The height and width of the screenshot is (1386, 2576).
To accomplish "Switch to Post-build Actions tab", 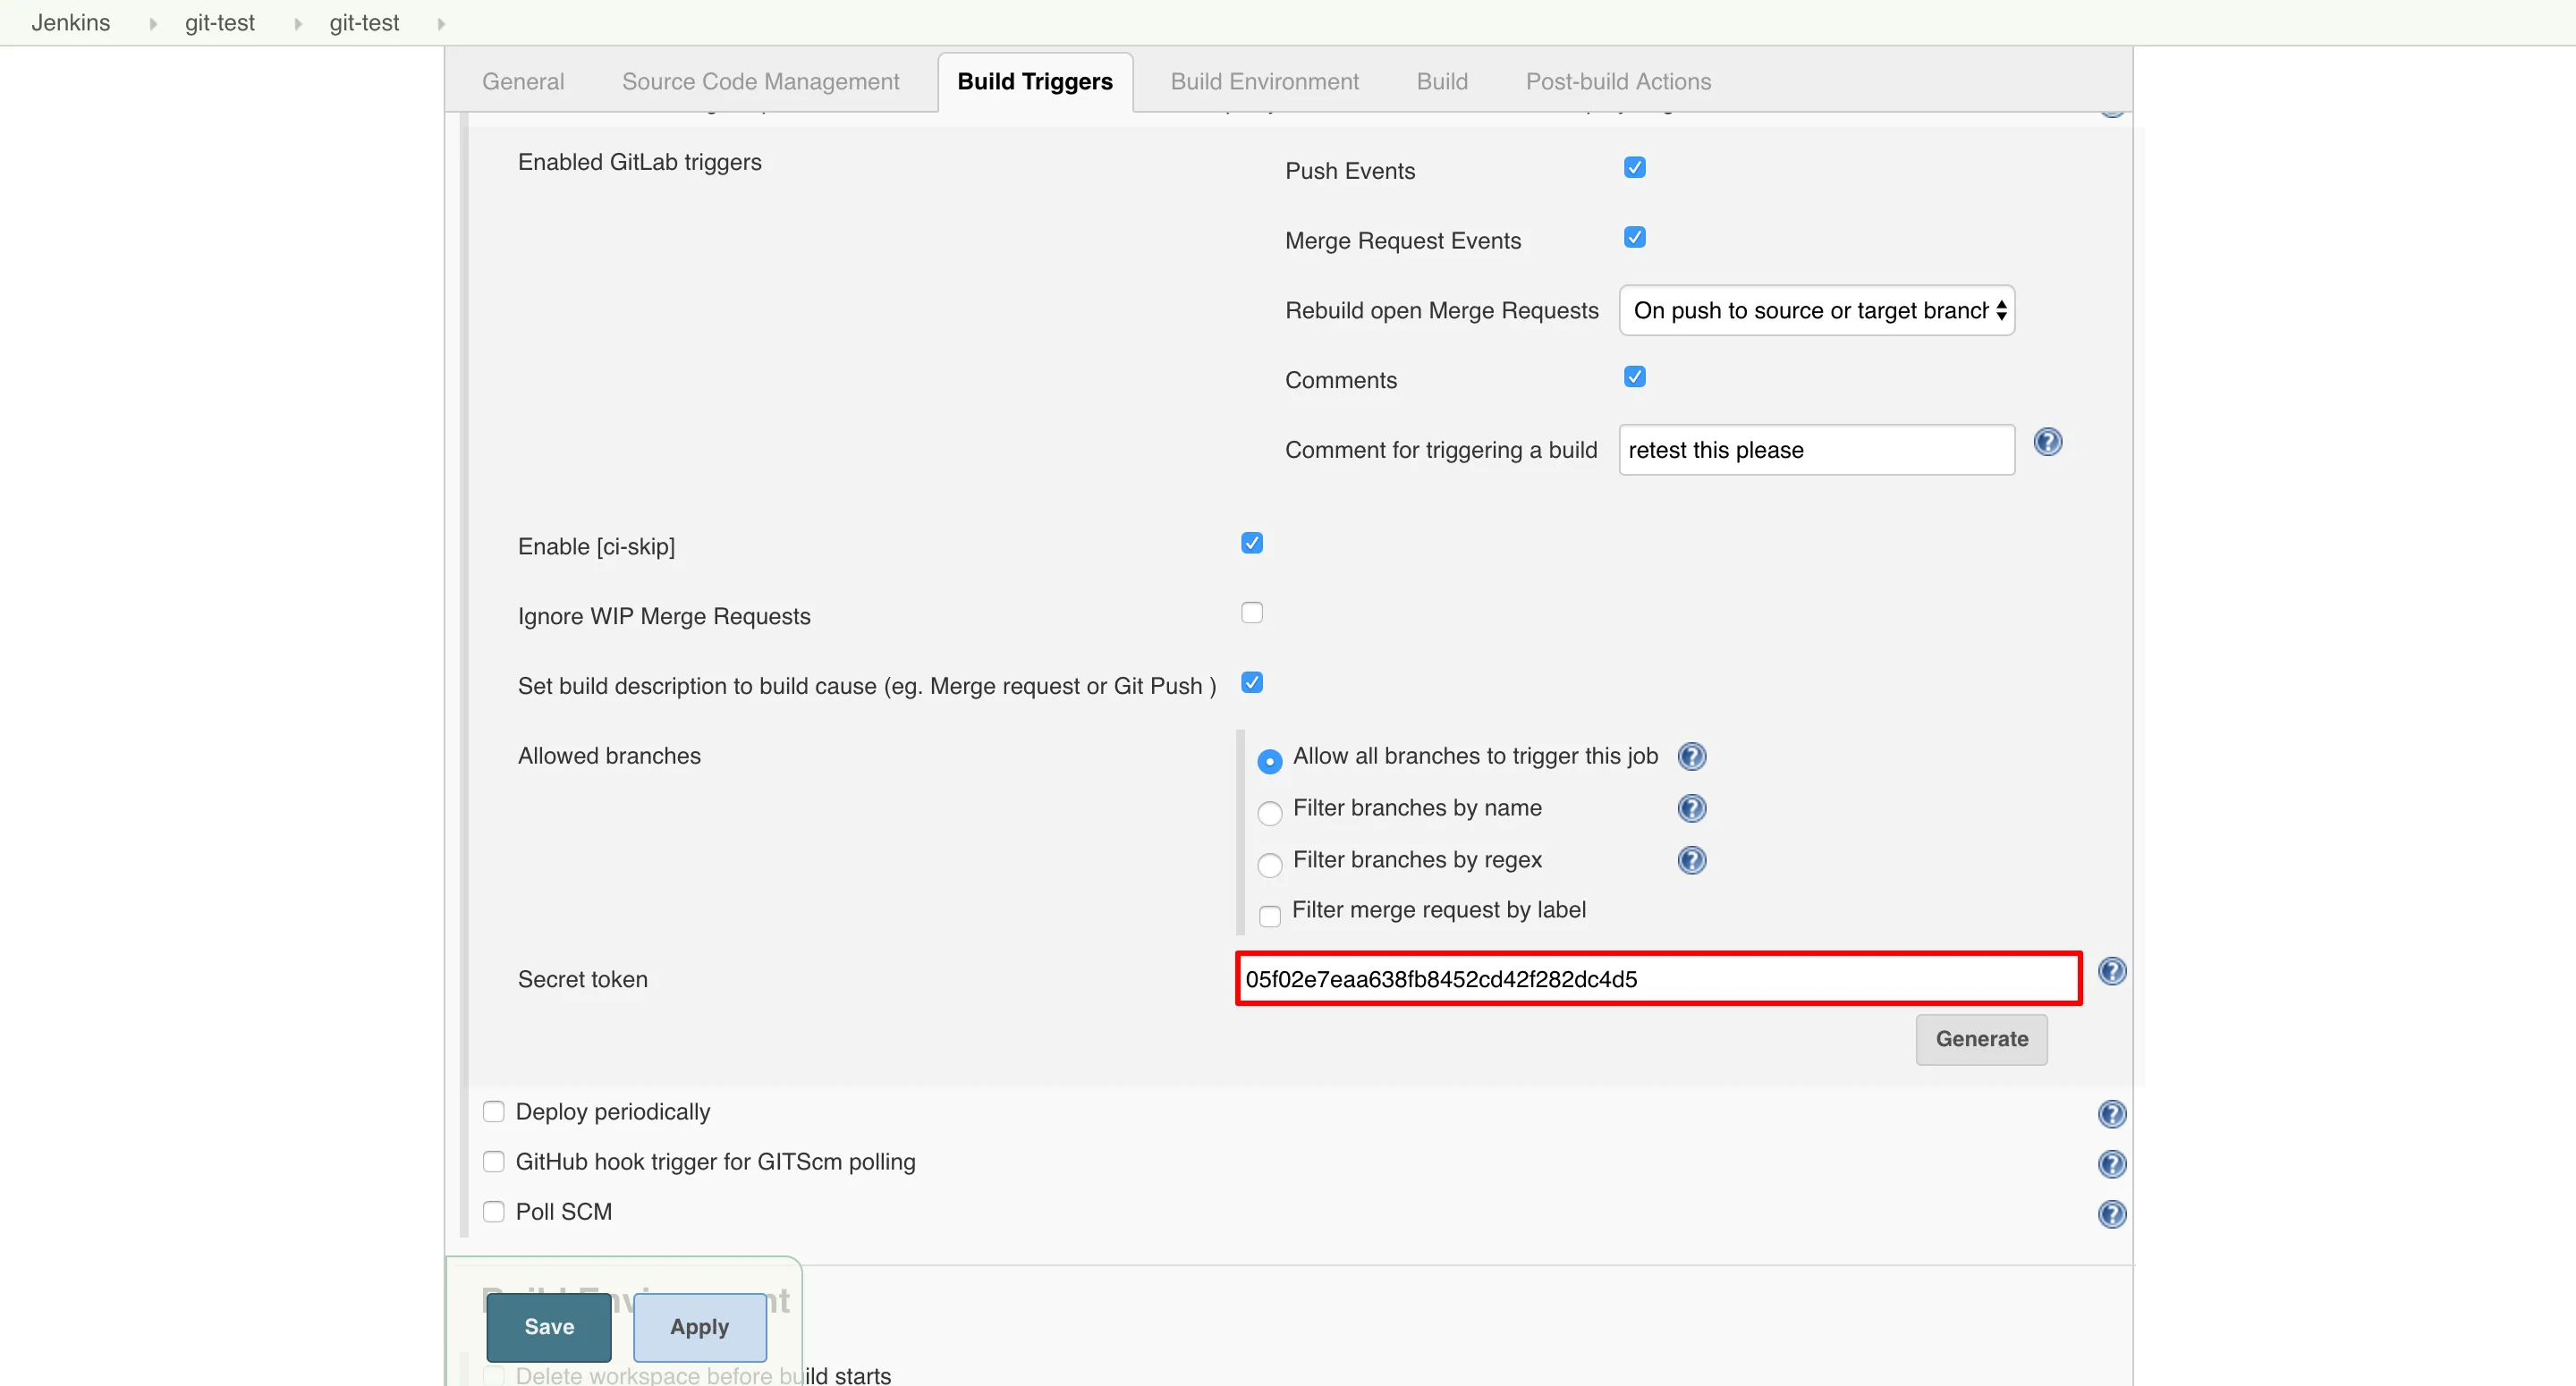I will coord(1617,82).
